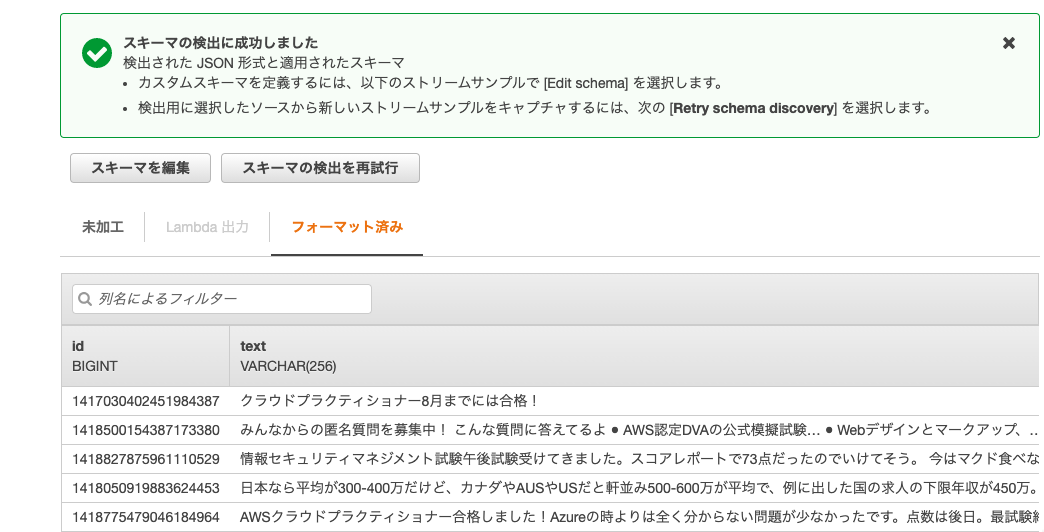Click the green success checkmark icon
The image size is (1044, 532).
97,53
